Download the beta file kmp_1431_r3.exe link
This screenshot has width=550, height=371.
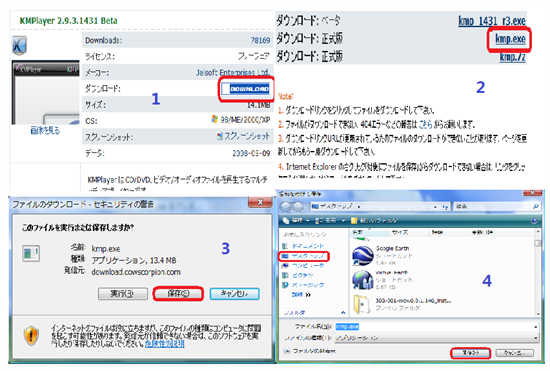coord(492,21)
